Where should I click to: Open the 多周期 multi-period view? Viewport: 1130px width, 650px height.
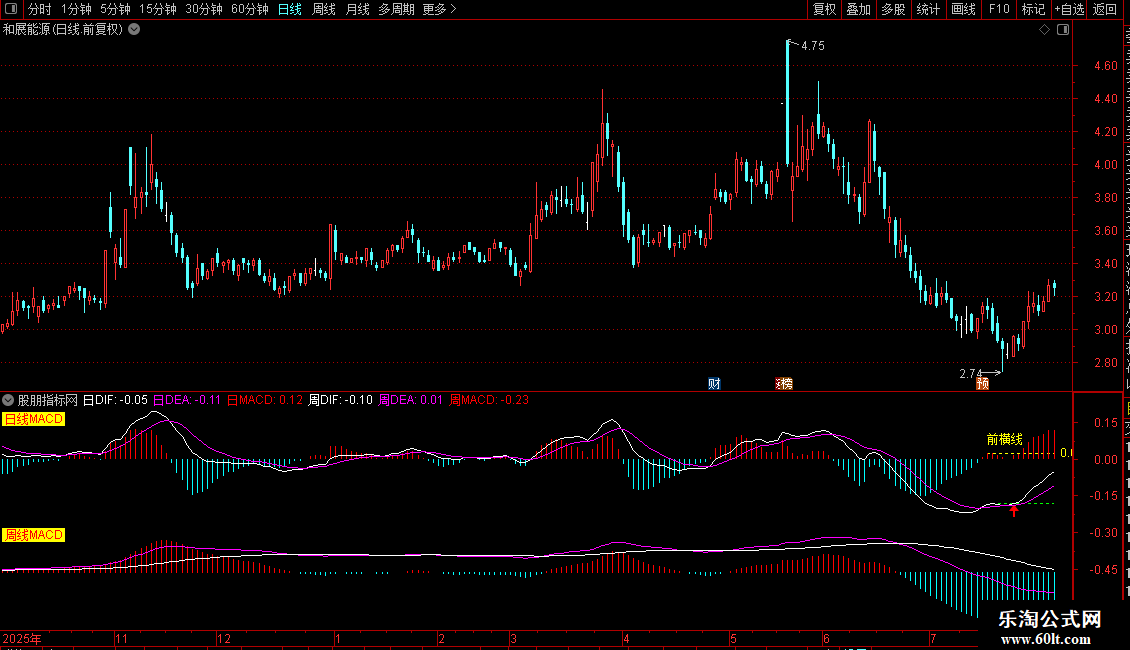coord(396,9)
